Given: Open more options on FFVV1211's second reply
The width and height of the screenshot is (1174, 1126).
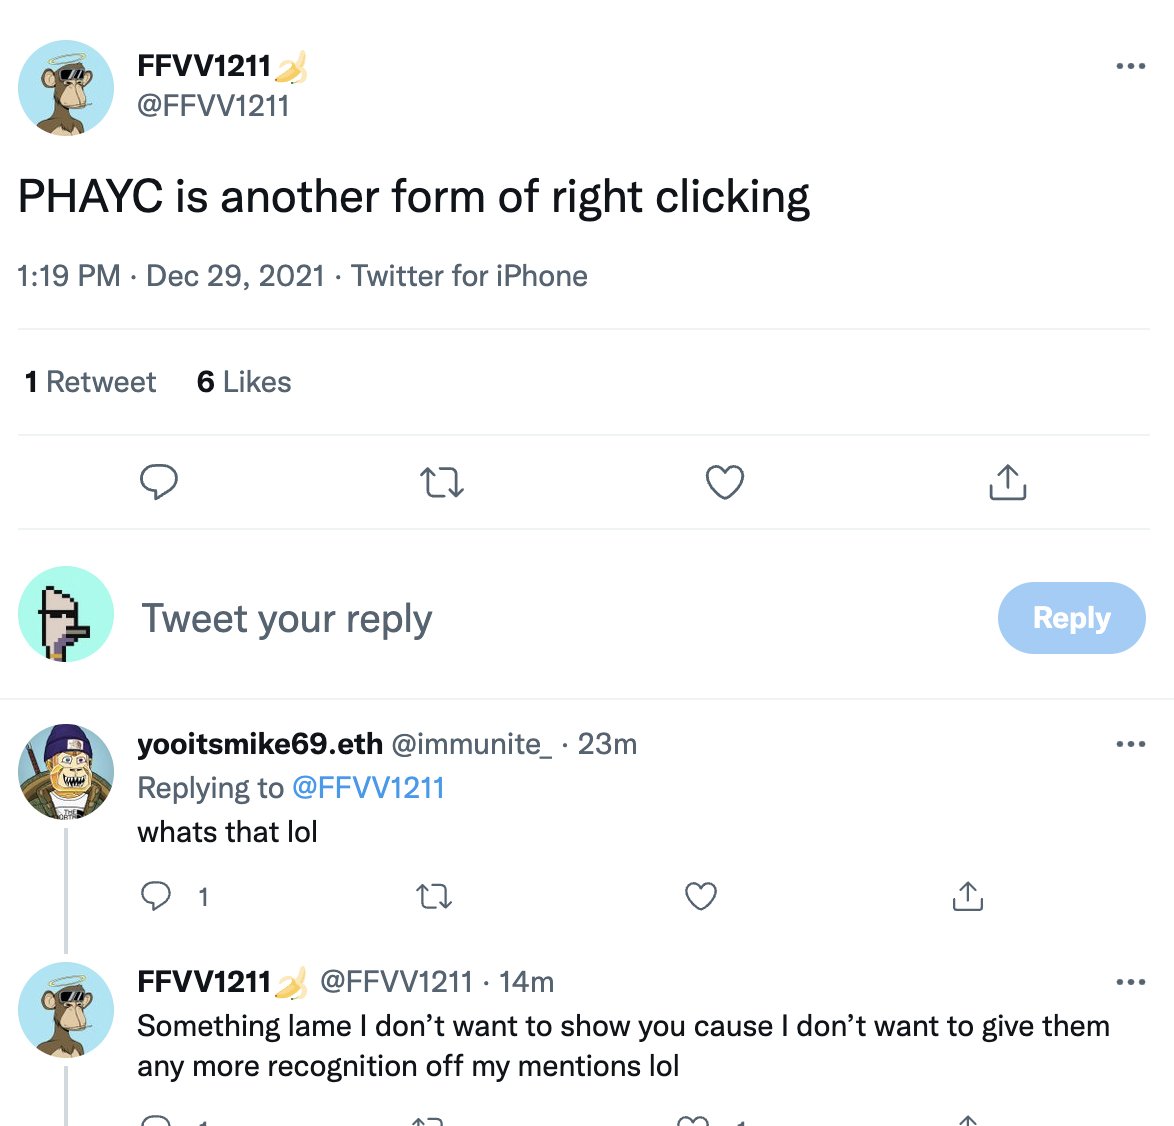Looking at the screenshot, I should [x=1130, y=982].
